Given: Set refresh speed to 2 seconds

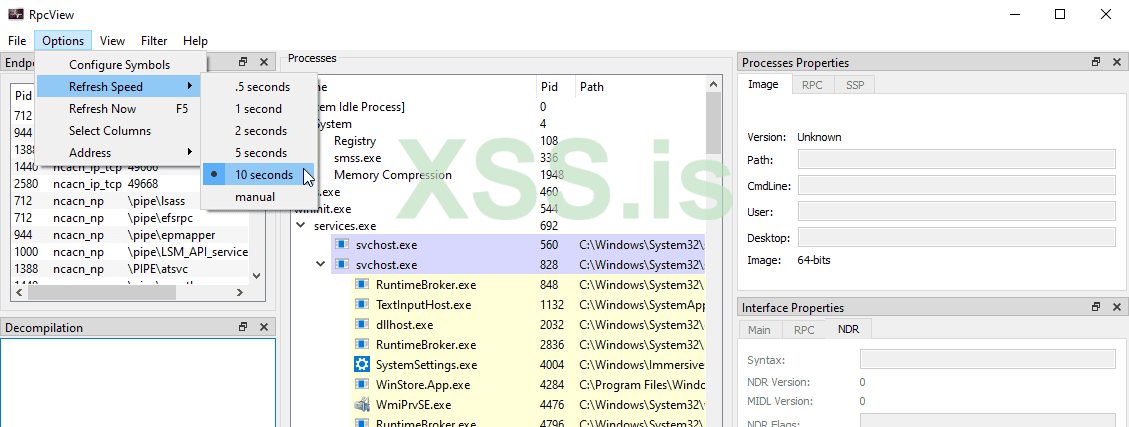Looking at the screenshot, I should point(258,131).
